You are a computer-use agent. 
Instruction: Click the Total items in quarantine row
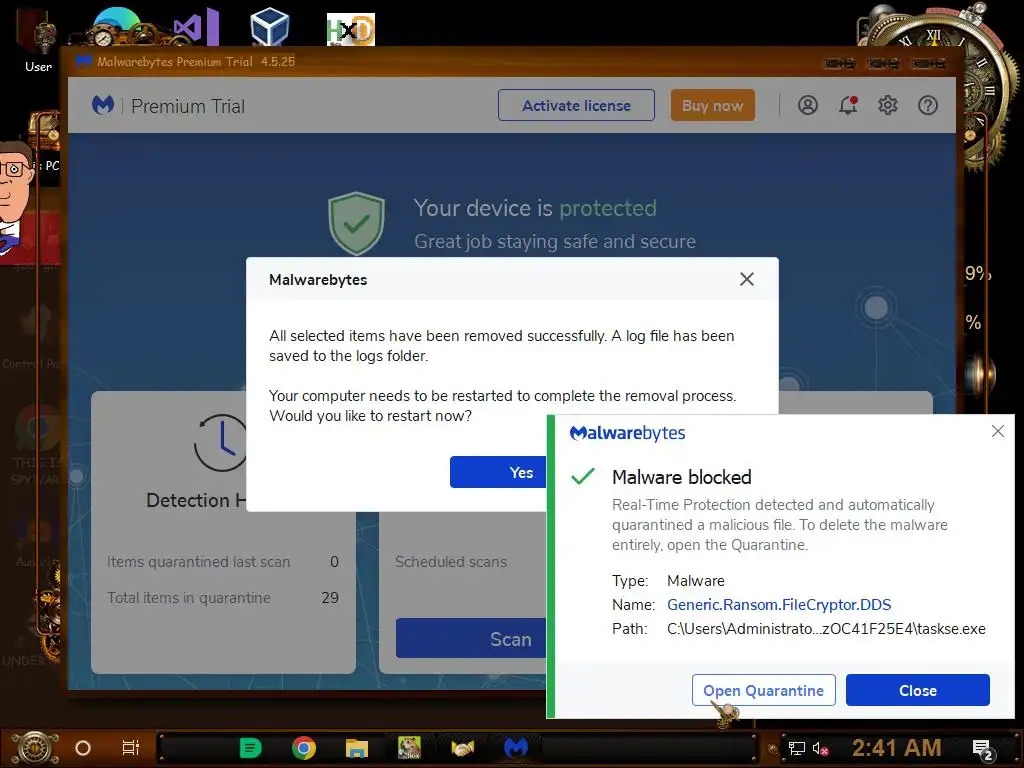pyautogui.click(x=223, y=598)
